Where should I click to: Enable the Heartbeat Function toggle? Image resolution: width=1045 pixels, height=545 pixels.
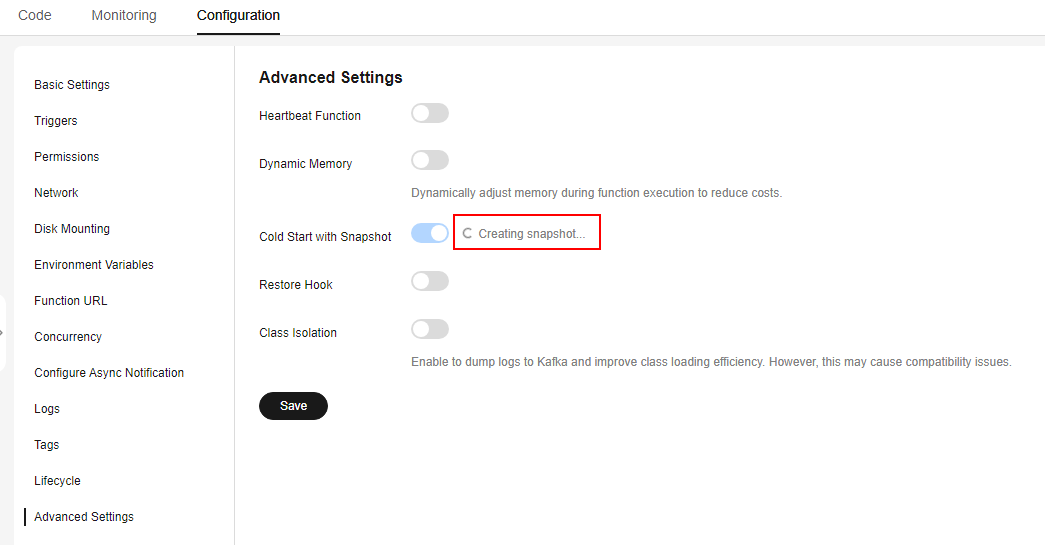(430, 113)
